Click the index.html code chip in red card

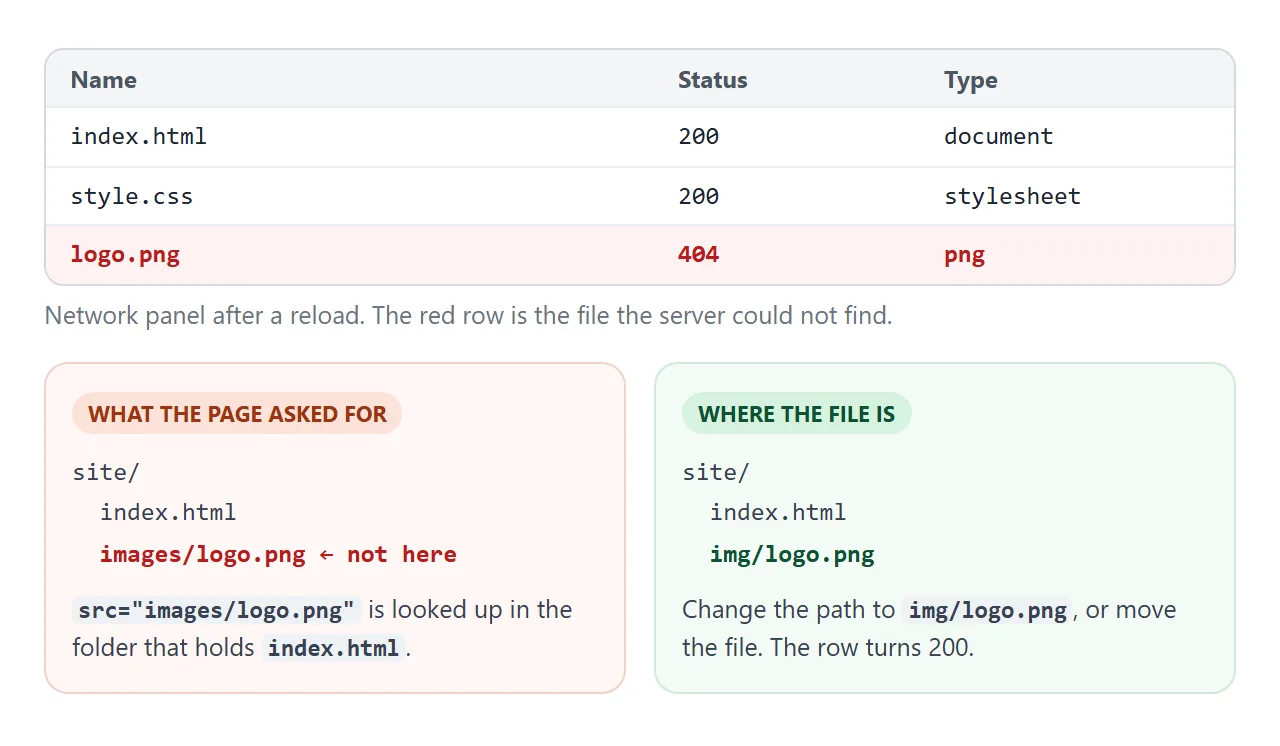tap(333, 648)
